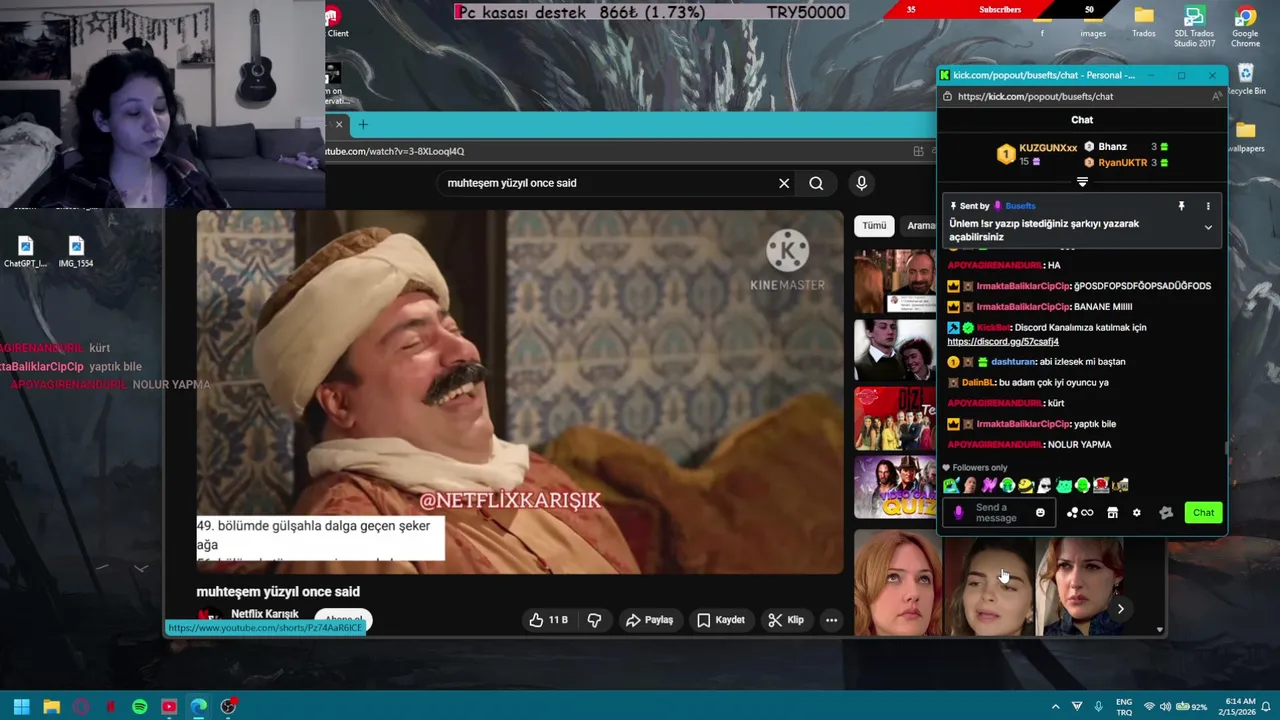Open the Trados desktop folder

1144,22
